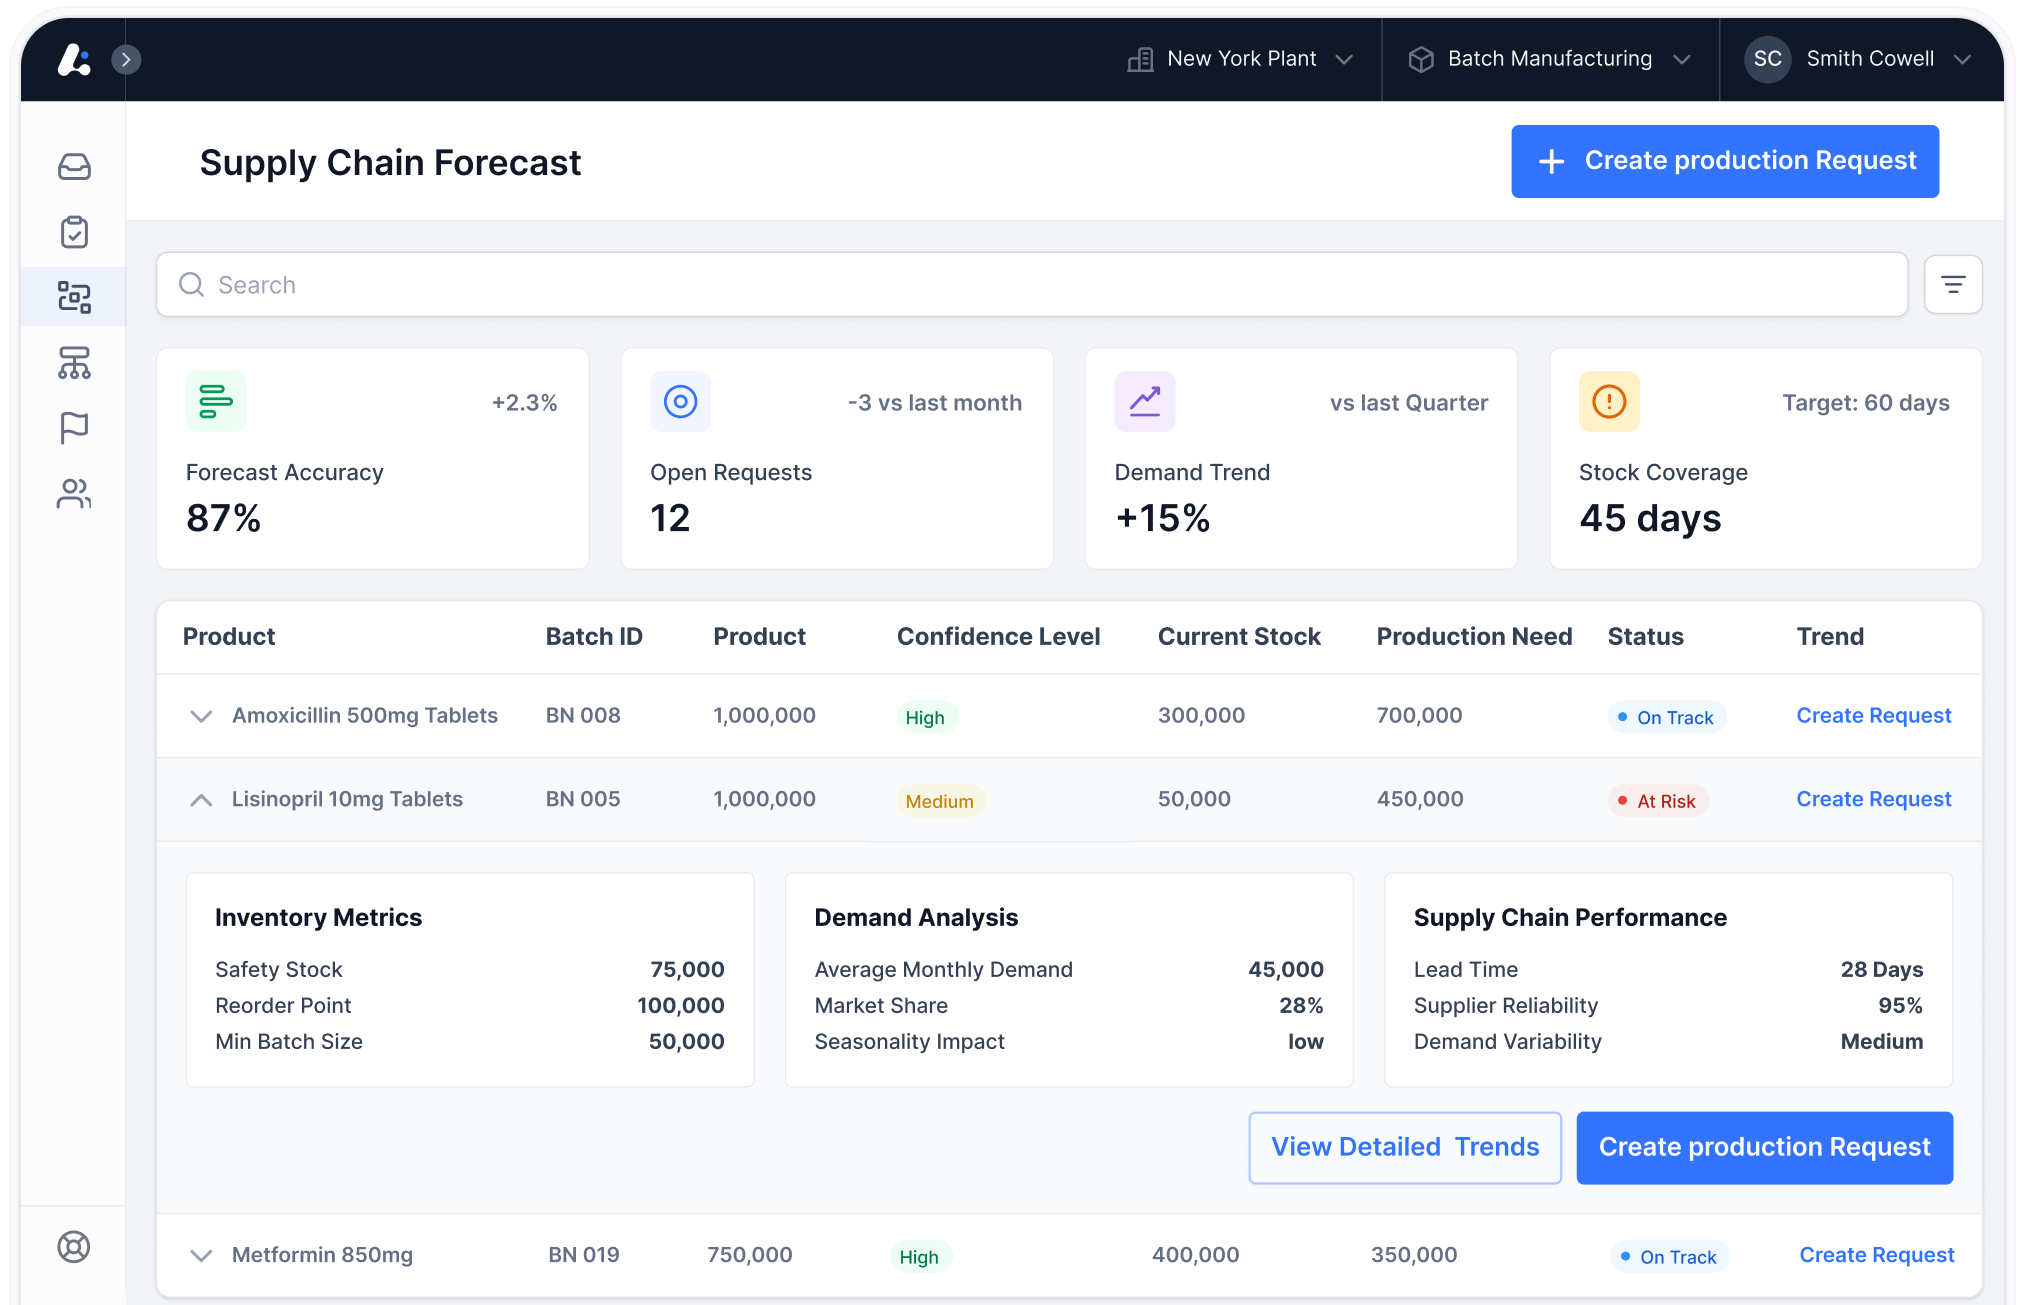Viewport: 2028px width, 1305px height.
Task: Open the users icon in sidebar
Action: point(74,493)
